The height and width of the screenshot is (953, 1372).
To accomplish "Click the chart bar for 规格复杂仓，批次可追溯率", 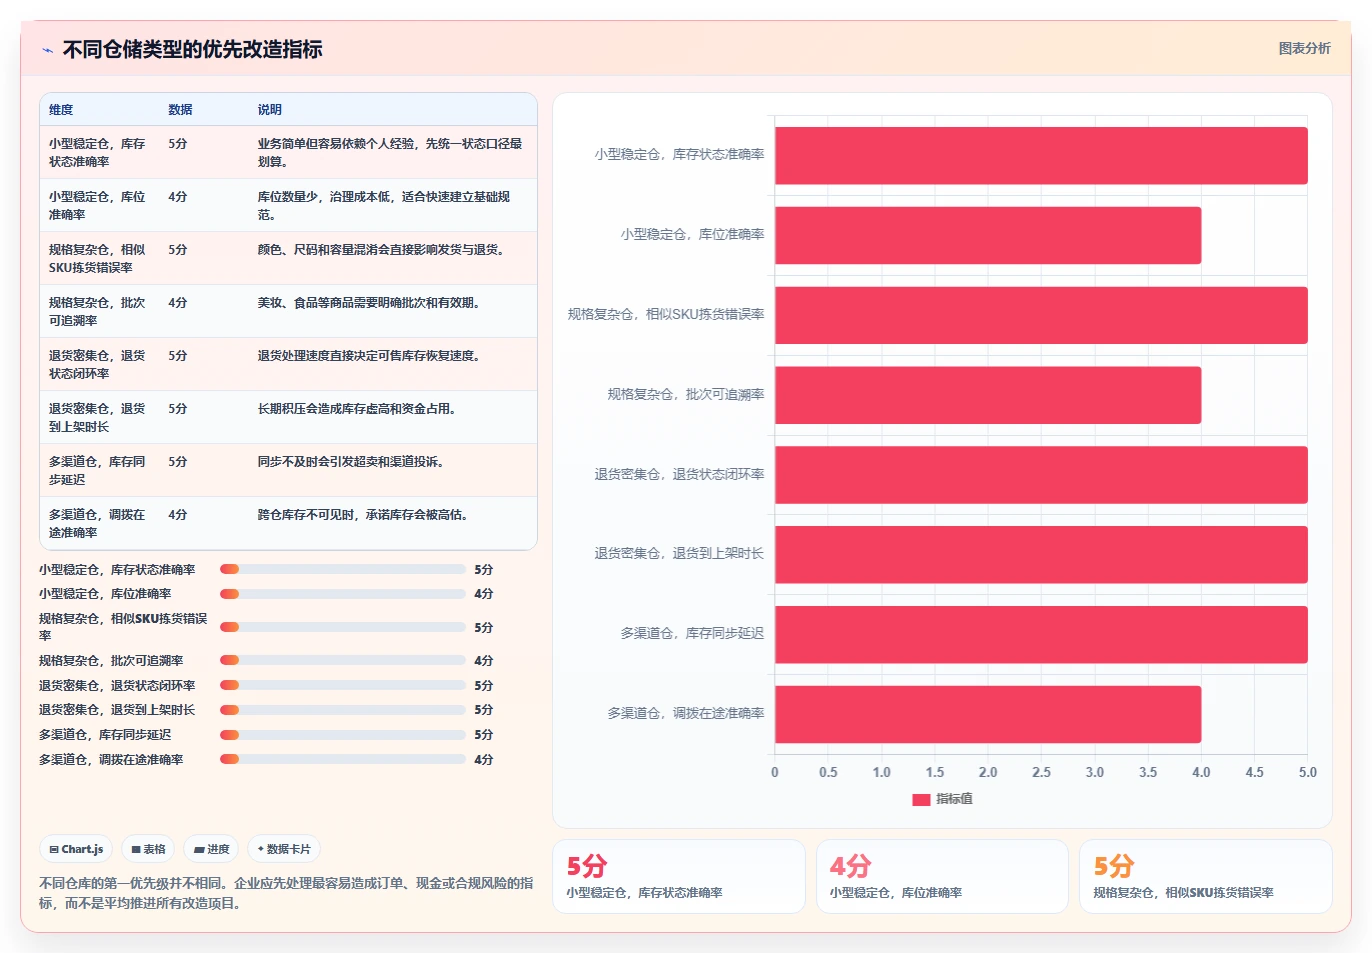I will (x=988, y=395).
